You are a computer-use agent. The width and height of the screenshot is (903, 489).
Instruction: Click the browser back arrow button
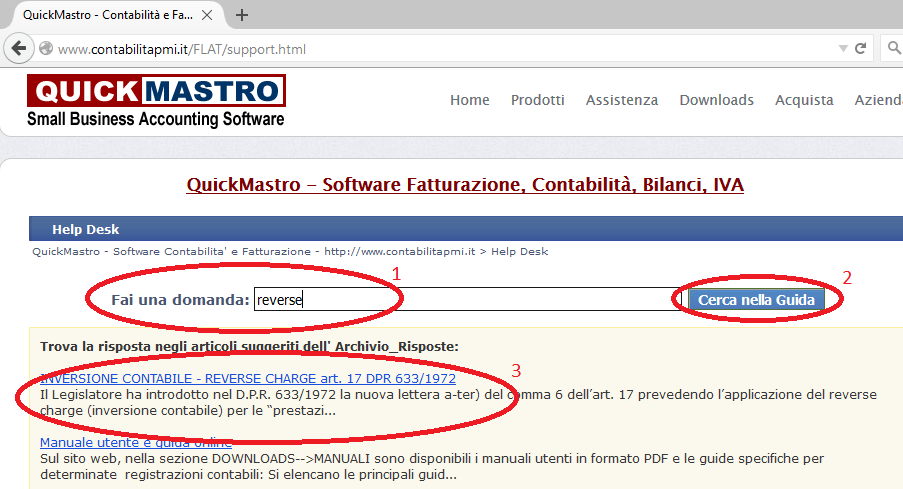19,48
